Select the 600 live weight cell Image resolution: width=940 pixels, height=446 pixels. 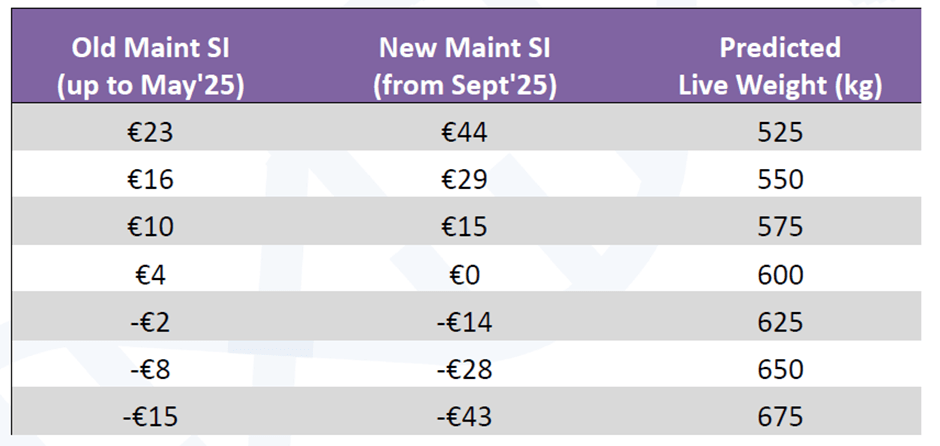780,275
